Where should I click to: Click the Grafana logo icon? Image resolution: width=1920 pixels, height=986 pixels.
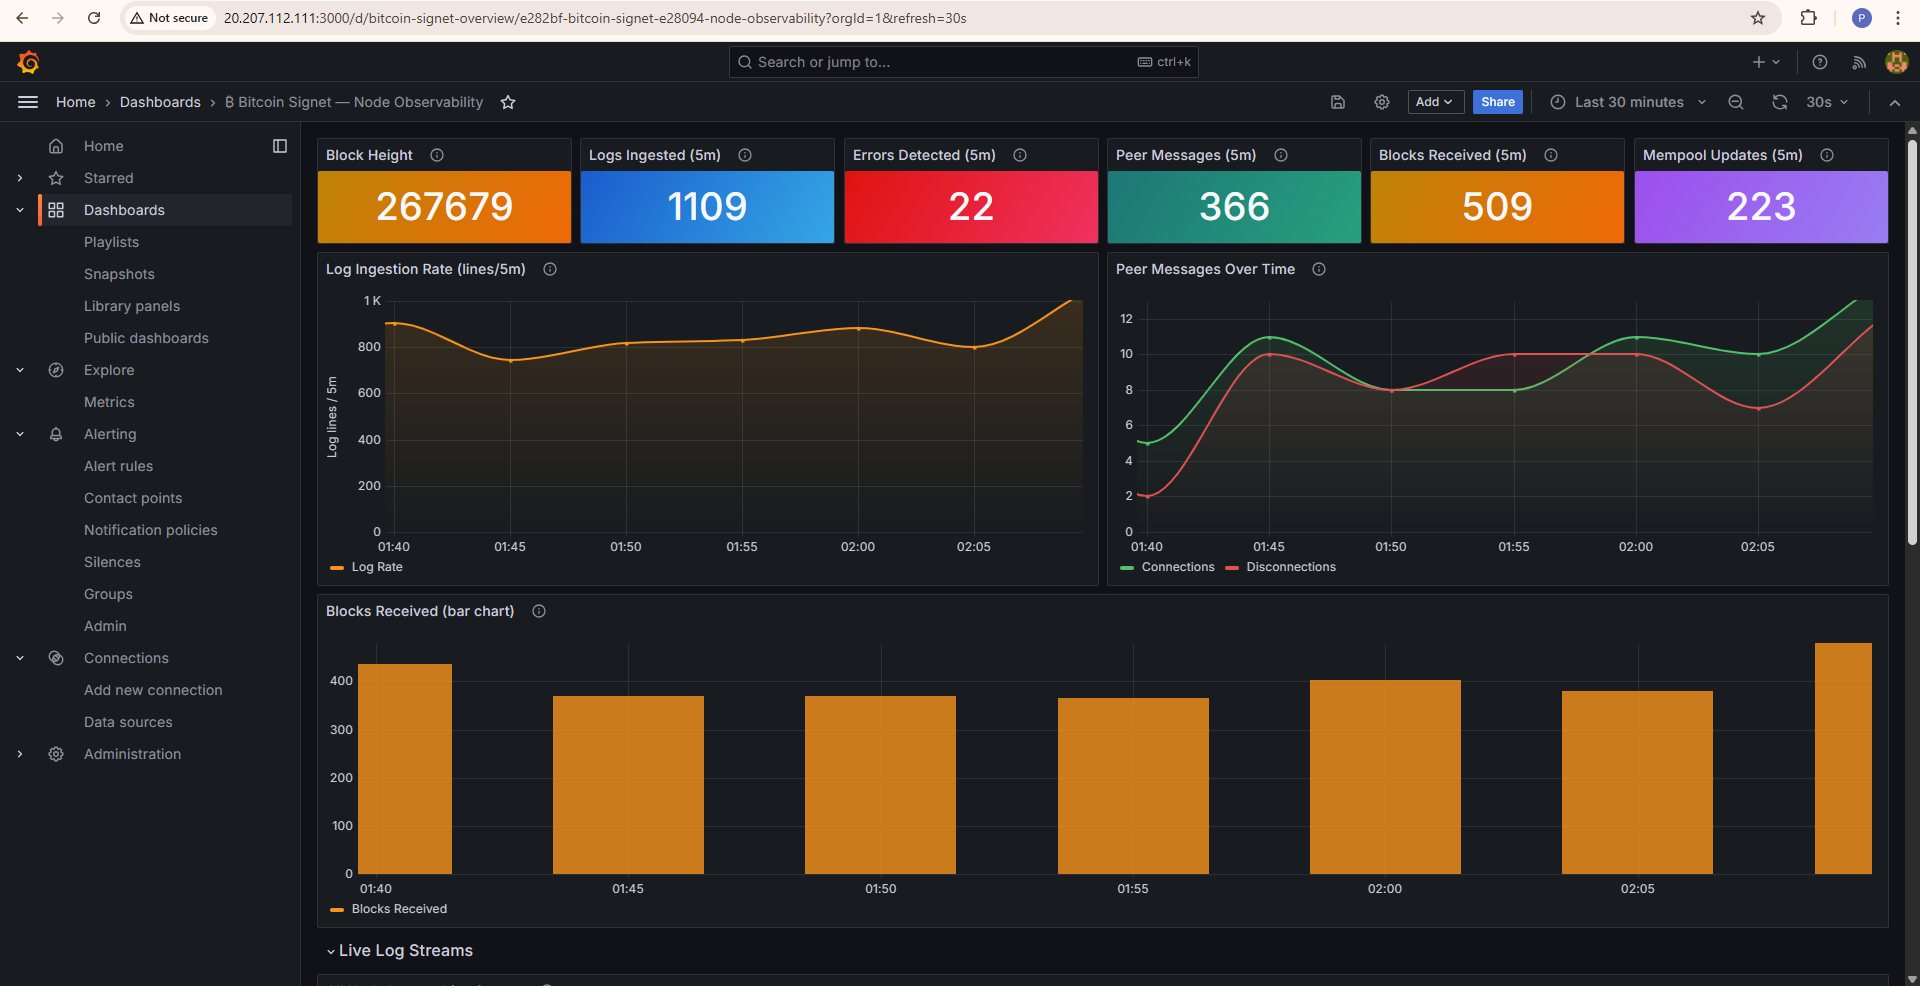pyautogui.click(x=28, y=62)
